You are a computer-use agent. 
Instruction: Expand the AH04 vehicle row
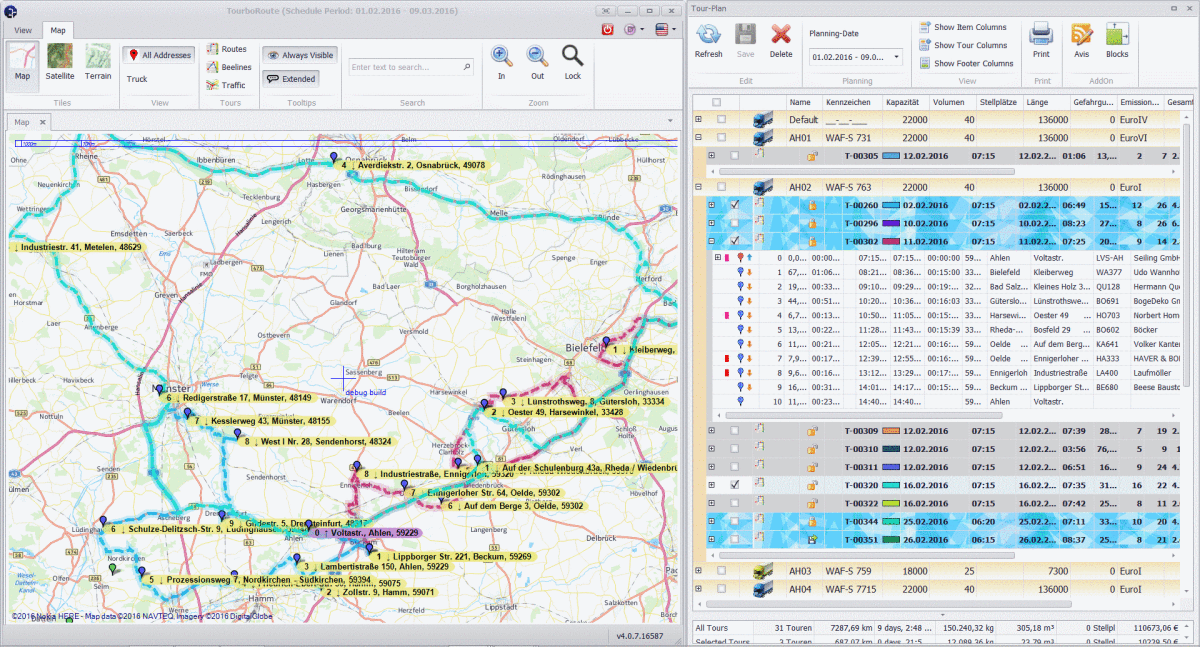(x=698, y=588)
